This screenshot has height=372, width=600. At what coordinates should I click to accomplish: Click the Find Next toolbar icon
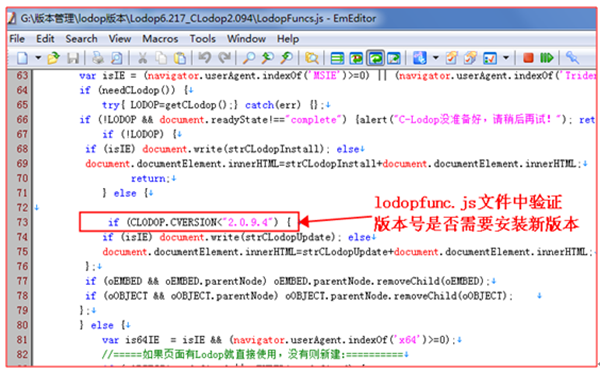(x=268, y=58)
